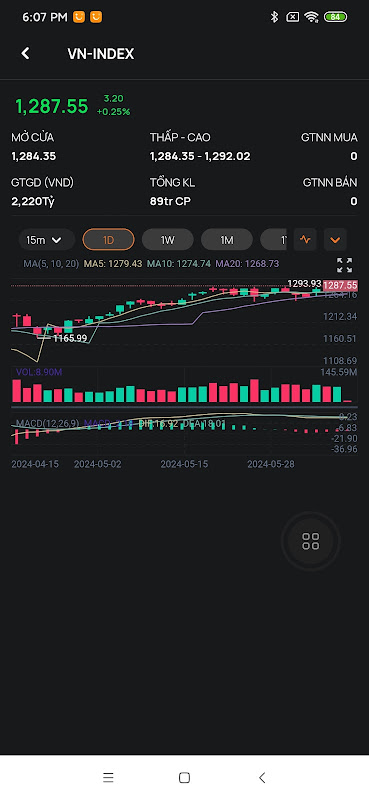
Task: Tap the GTGD value 2,220Tỷ
Action: click(x=33, y=202)
